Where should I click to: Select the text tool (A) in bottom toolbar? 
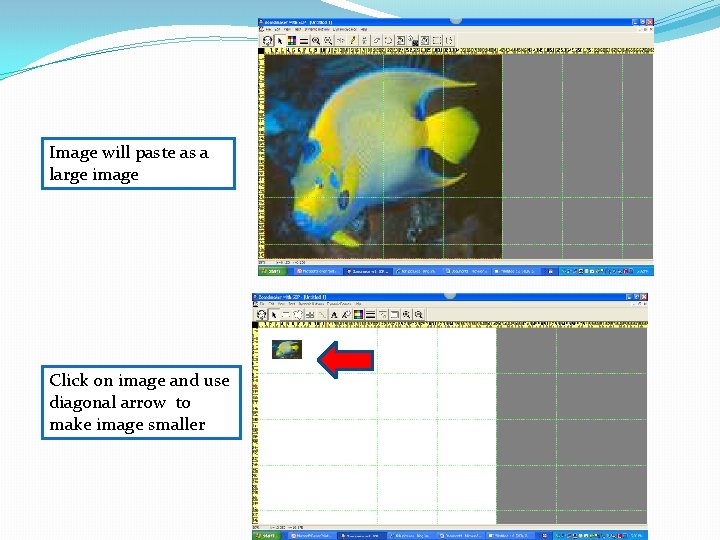pos(334,315)
